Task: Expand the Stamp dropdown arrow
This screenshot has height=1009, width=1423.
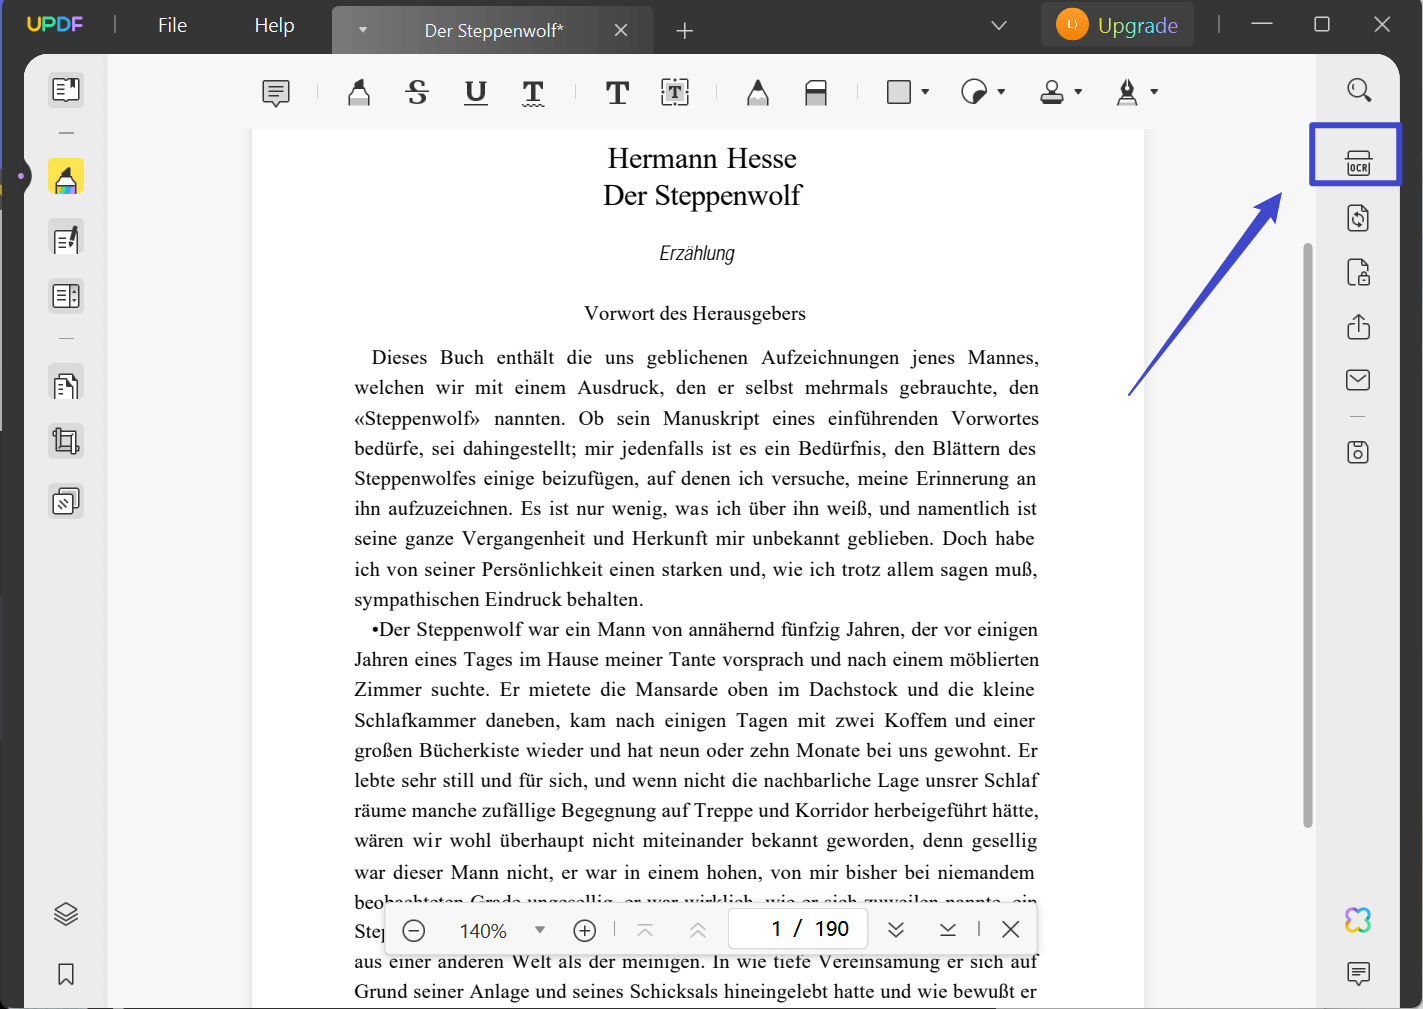Action: coord(1078,92)
